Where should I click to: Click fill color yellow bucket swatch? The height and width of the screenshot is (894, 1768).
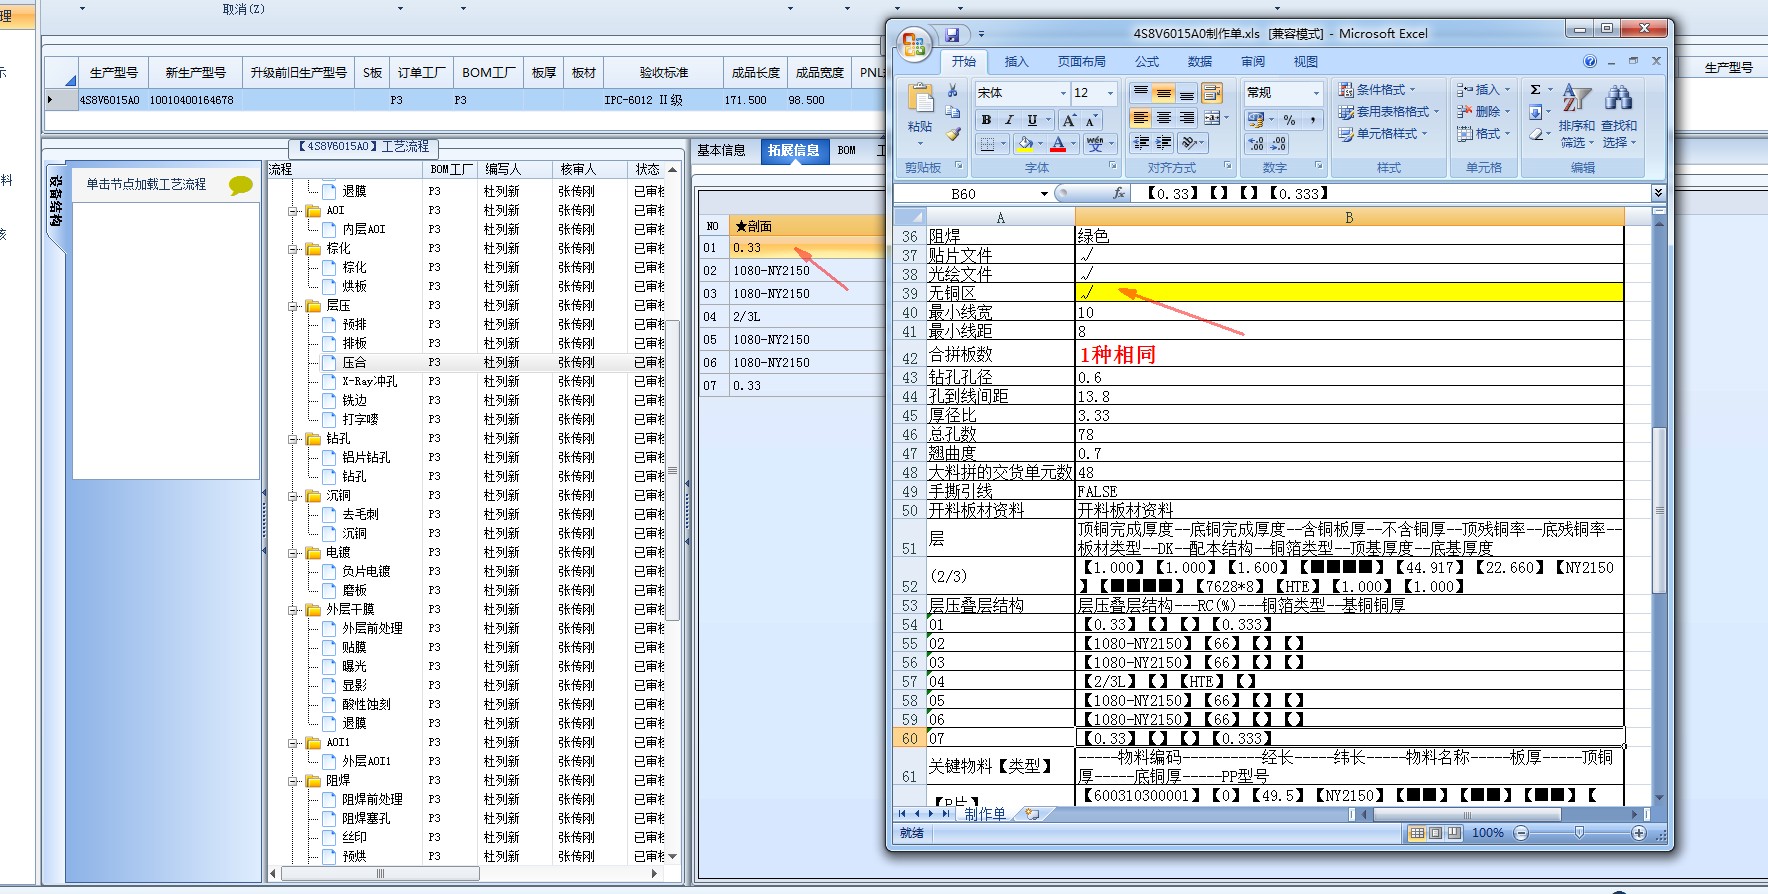click(1025, 144)
